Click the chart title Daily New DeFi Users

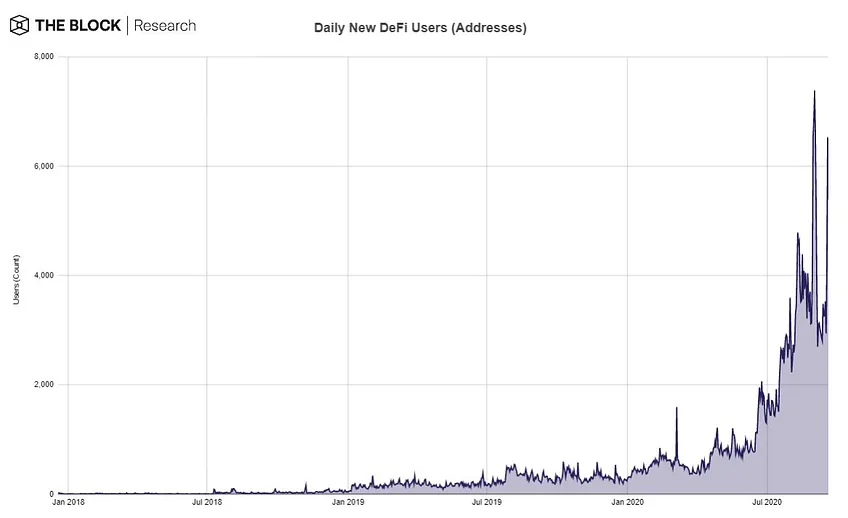[420, 28]
